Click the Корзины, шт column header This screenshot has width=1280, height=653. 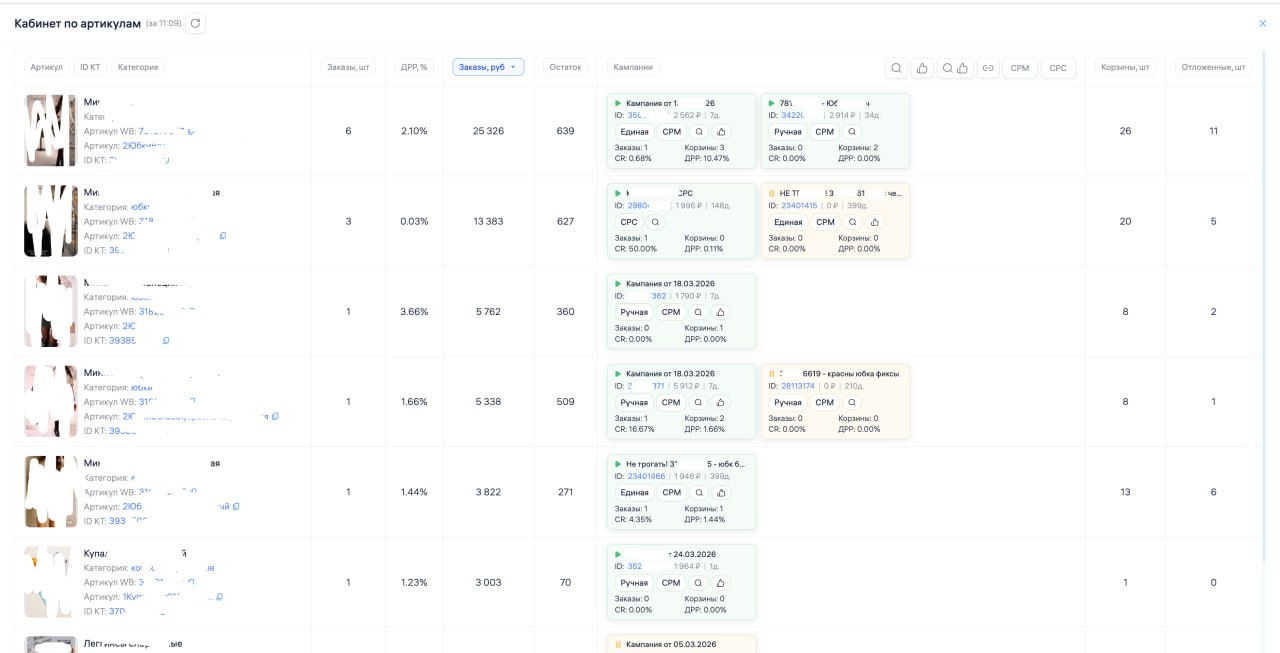1125,67
